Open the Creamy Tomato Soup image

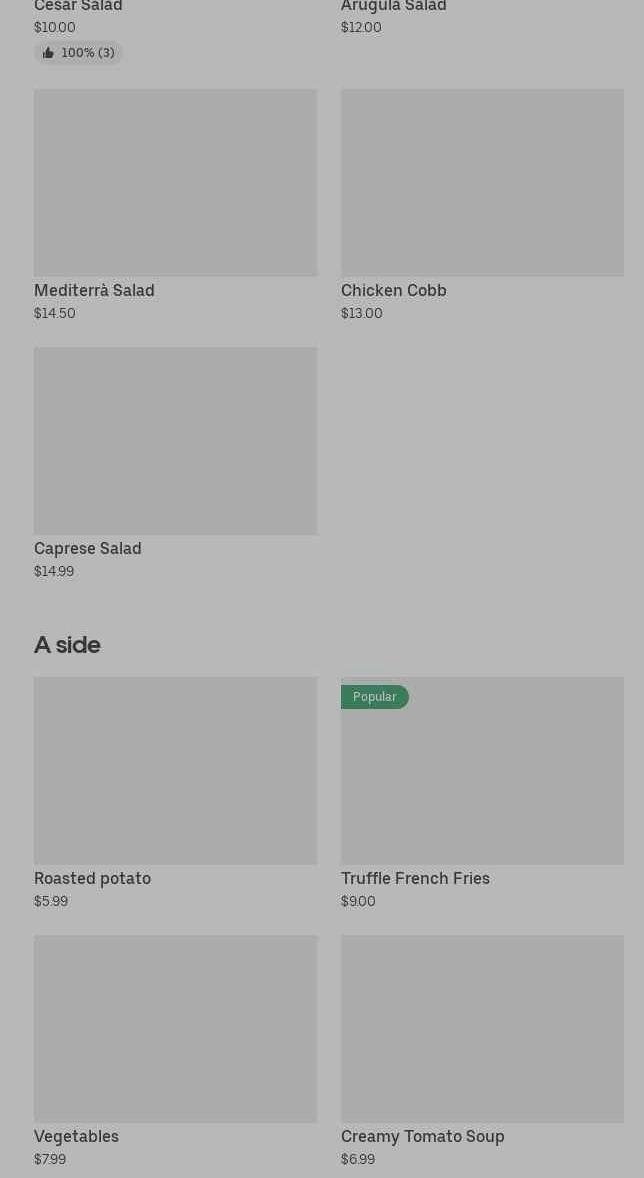point(482,1029)
